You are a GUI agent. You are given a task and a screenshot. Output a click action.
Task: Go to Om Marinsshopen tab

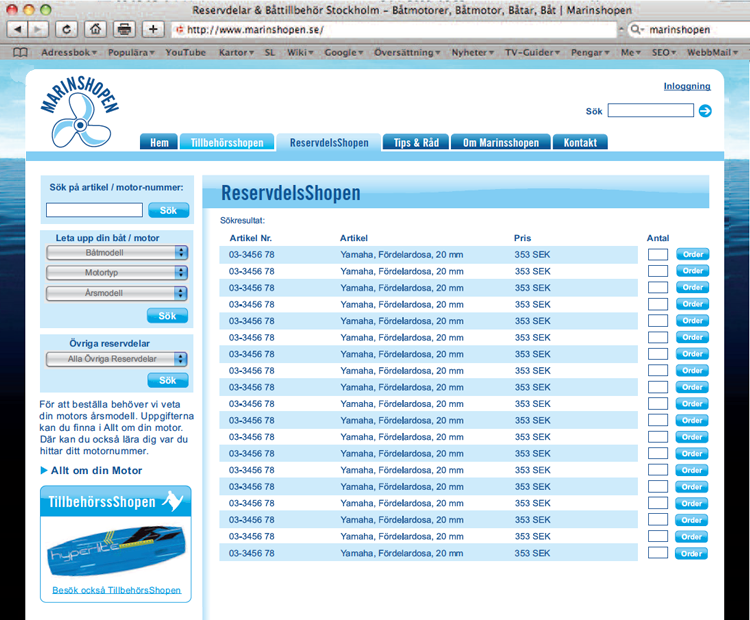[x=500, y=142]
